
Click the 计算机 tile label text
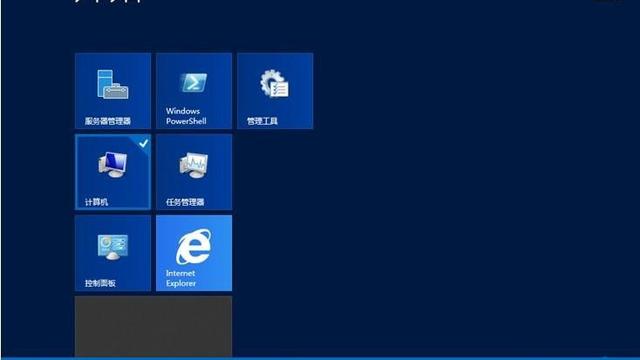96,202
